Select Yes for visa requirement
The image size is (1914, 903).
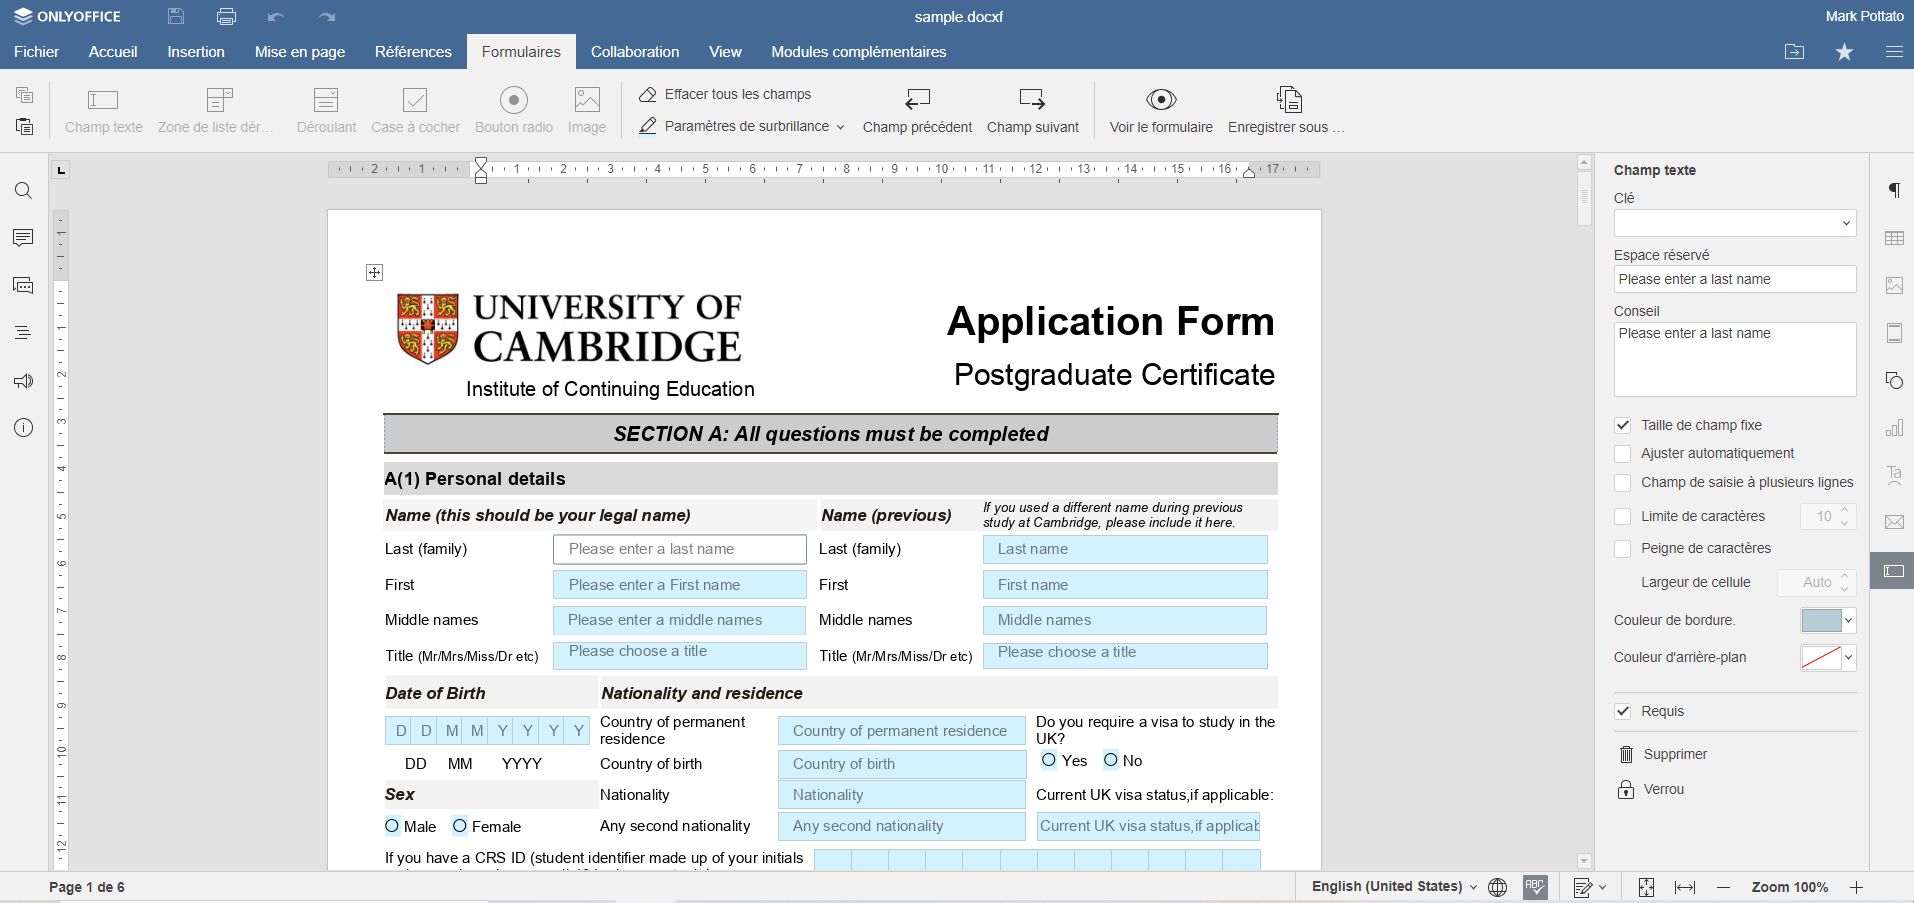pyautogui.click(x=1049, y=760)
